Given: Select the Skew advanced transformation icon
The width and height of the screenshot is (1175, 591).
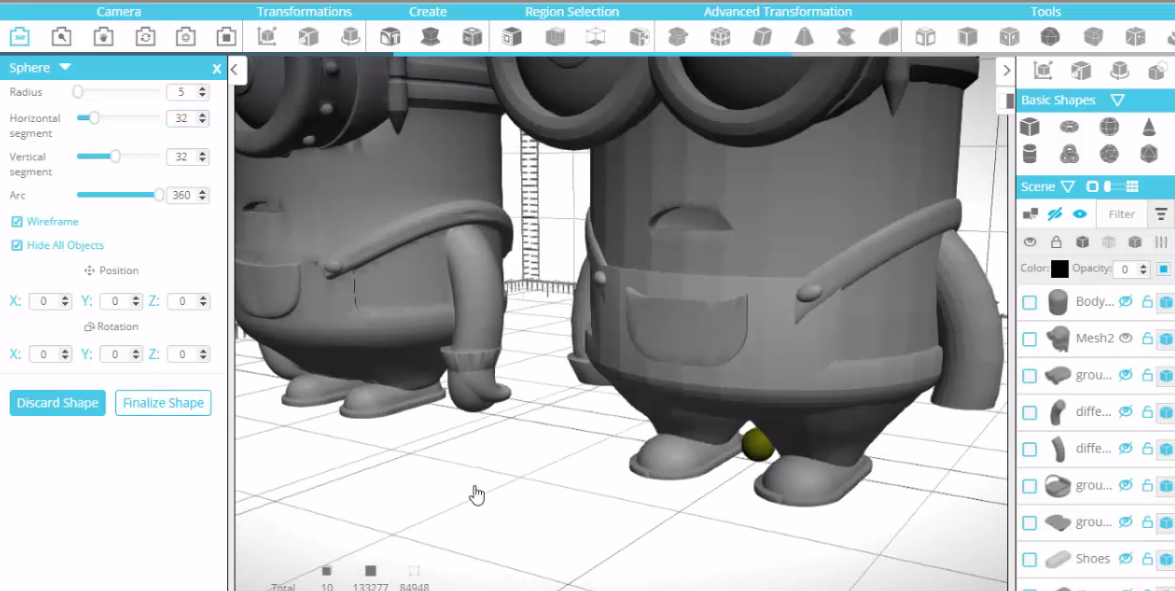Looking at the screenshot, I should pos(762,36).
